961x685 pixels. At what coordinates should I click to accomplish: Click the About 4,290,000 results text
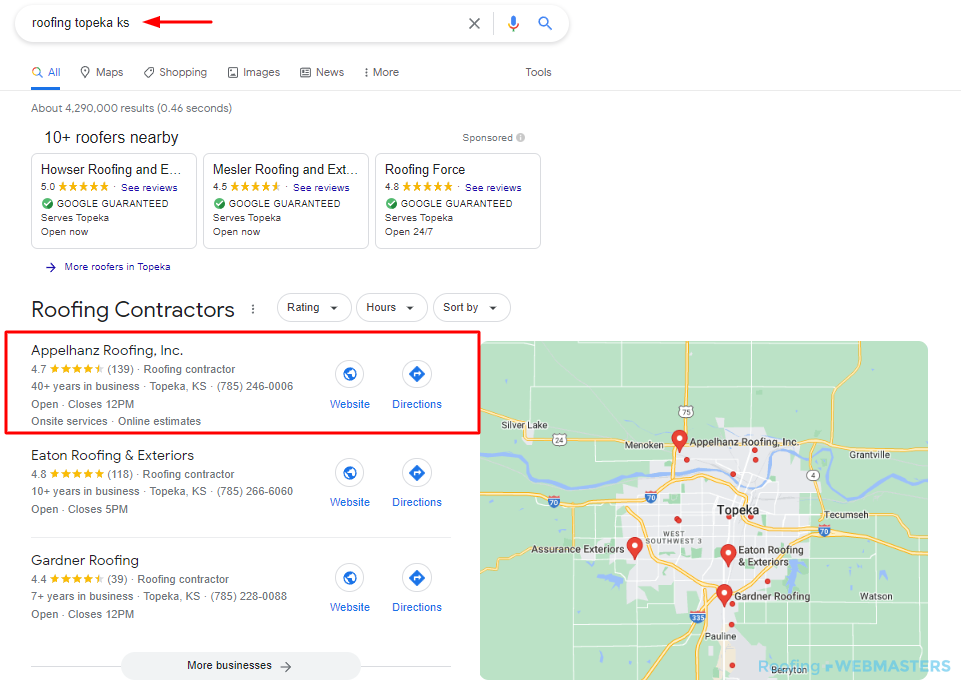132,108
